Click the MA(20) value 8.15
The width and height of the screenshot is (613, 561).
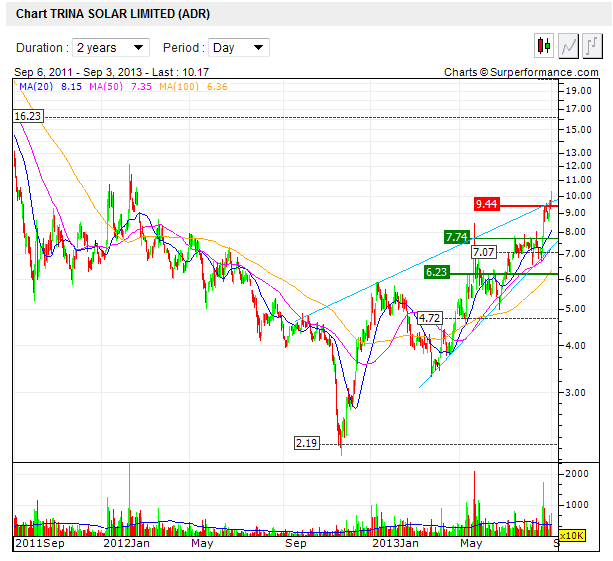(x=71, y=86)
